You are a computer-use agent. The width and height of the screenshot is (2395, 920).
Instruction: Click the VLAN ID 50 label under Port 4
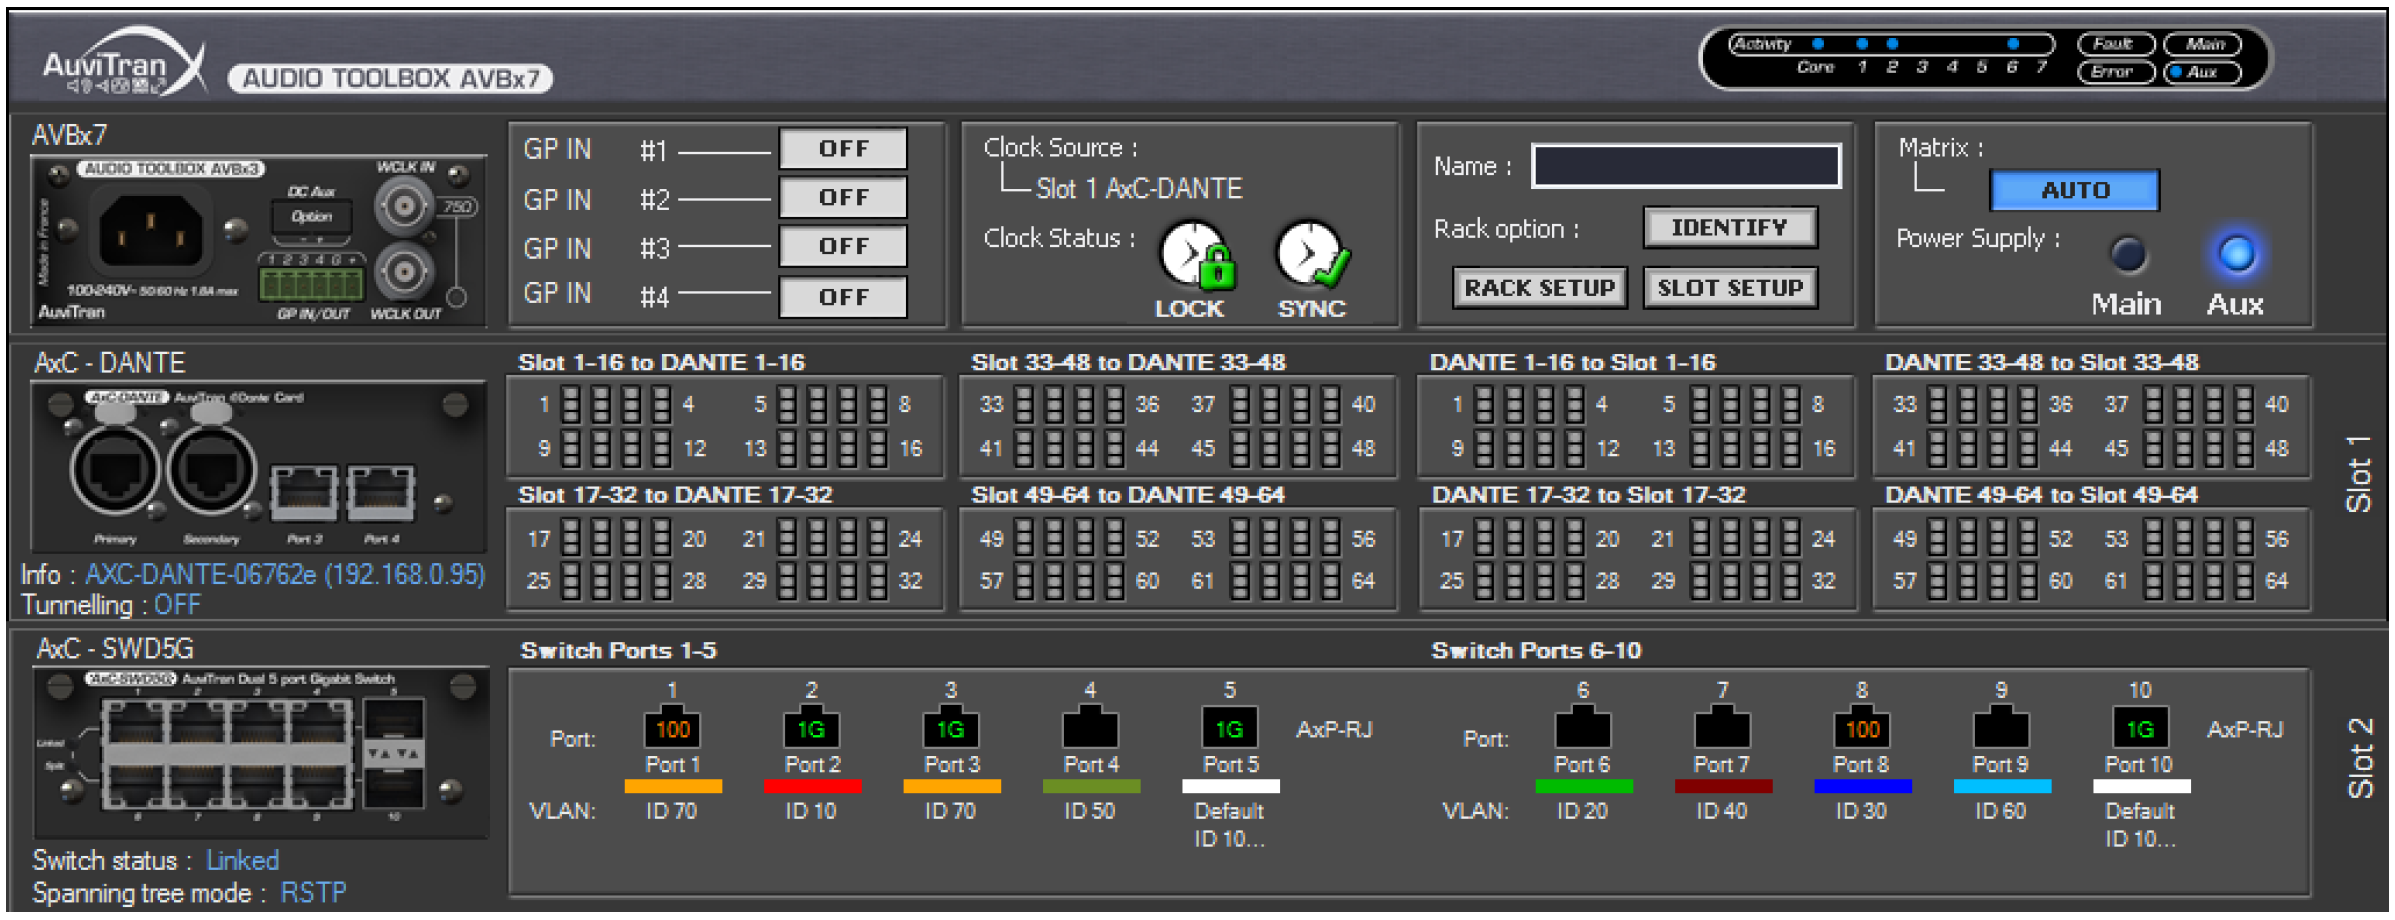(x=1090, y=811)
